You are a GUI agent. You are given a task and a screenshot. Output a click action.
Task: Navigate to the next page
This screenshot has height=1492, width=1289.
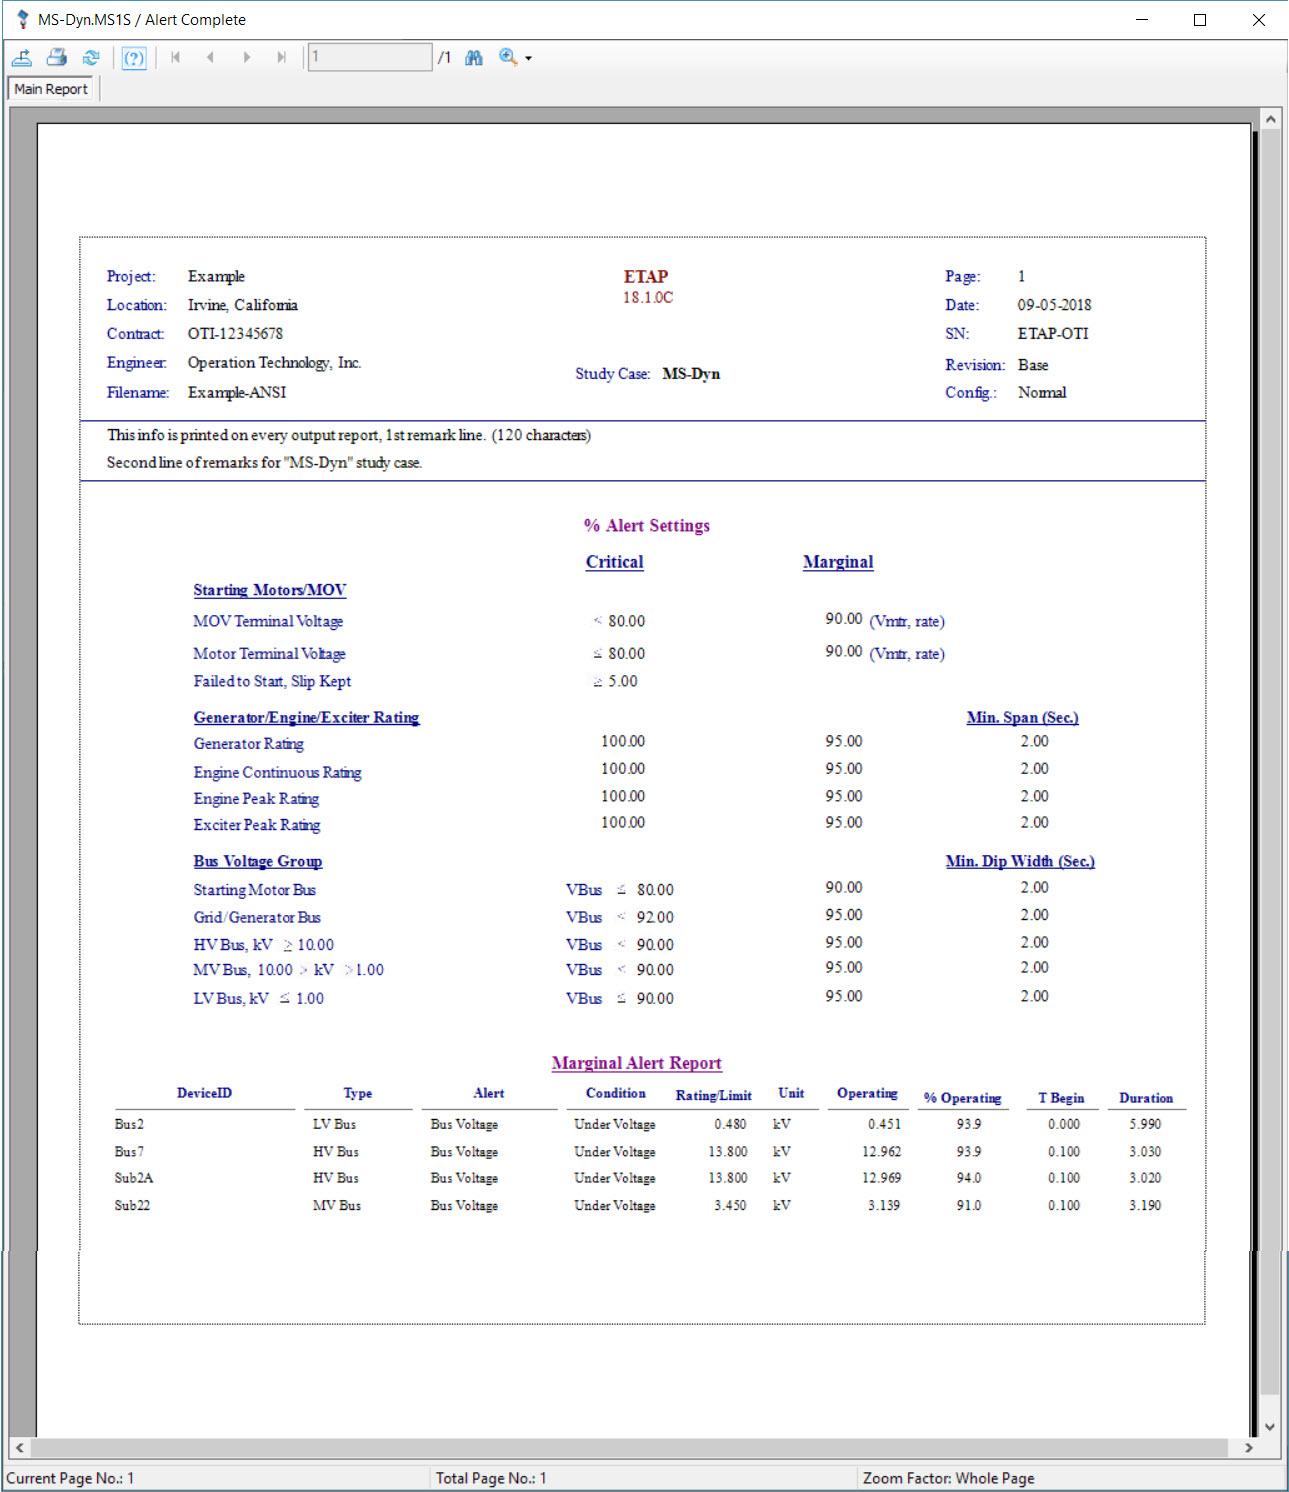point(247,57)
